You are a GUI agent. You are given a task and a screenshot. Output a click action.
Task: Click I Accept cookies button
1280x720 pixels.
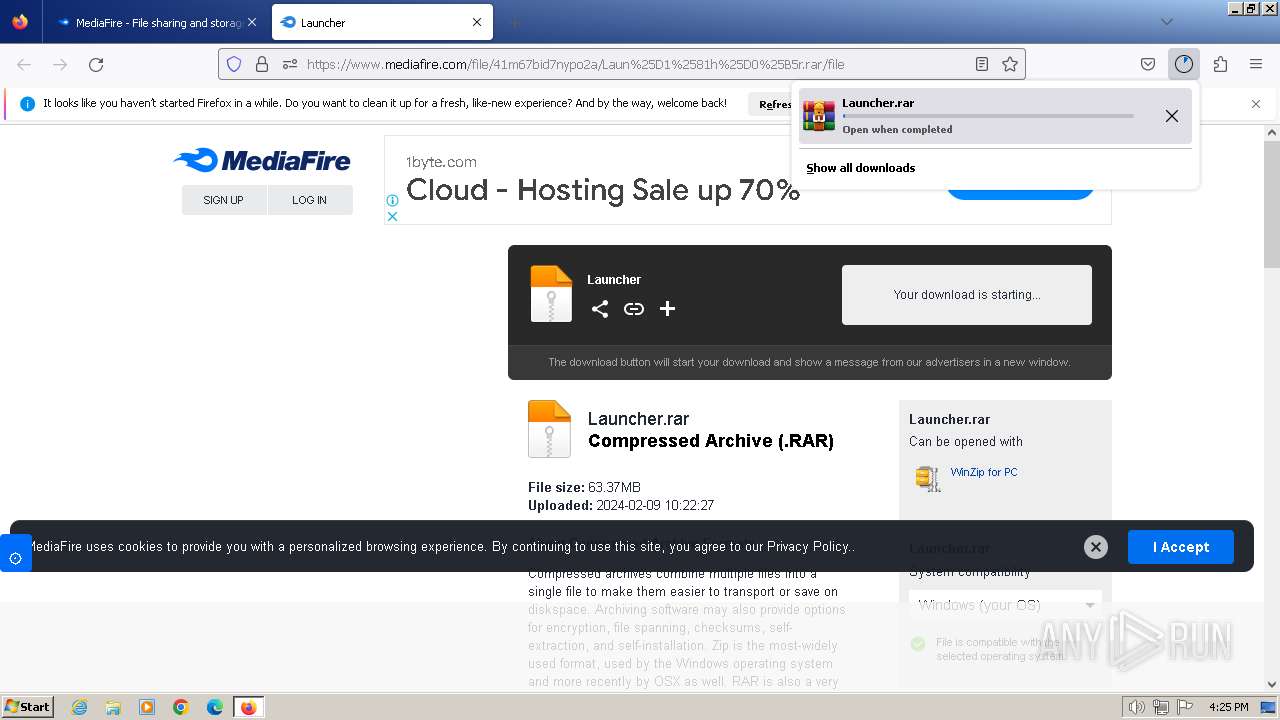pos(1181,547)
